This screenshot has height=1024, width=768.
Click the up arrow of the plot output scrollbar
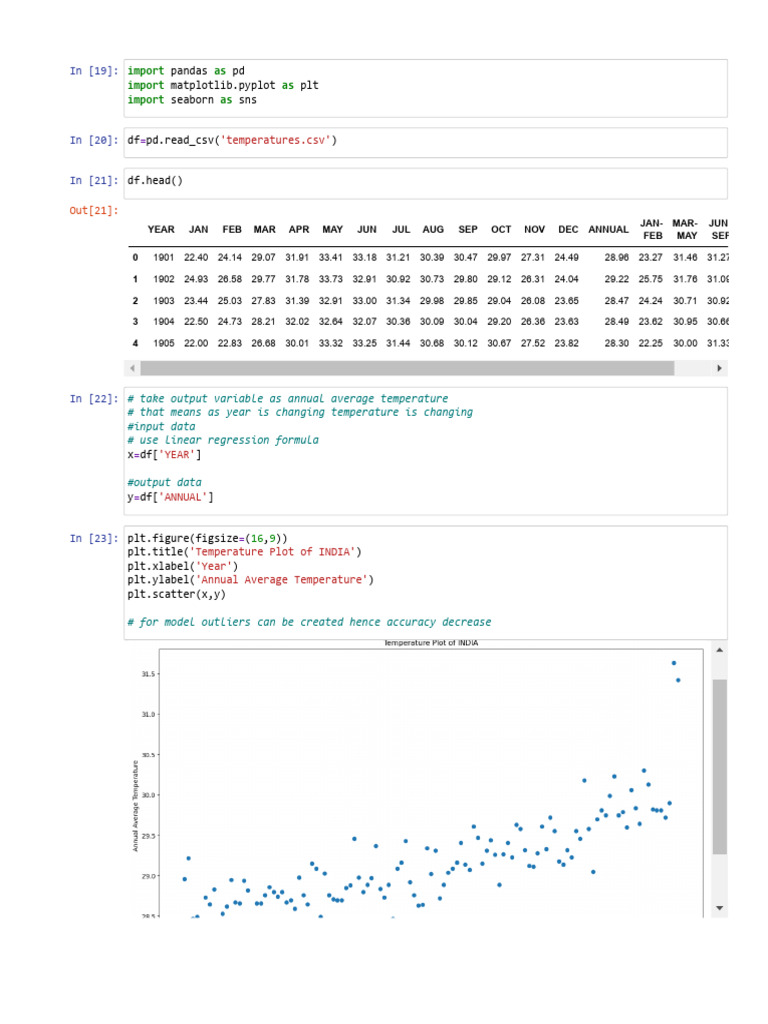point(719,655)
